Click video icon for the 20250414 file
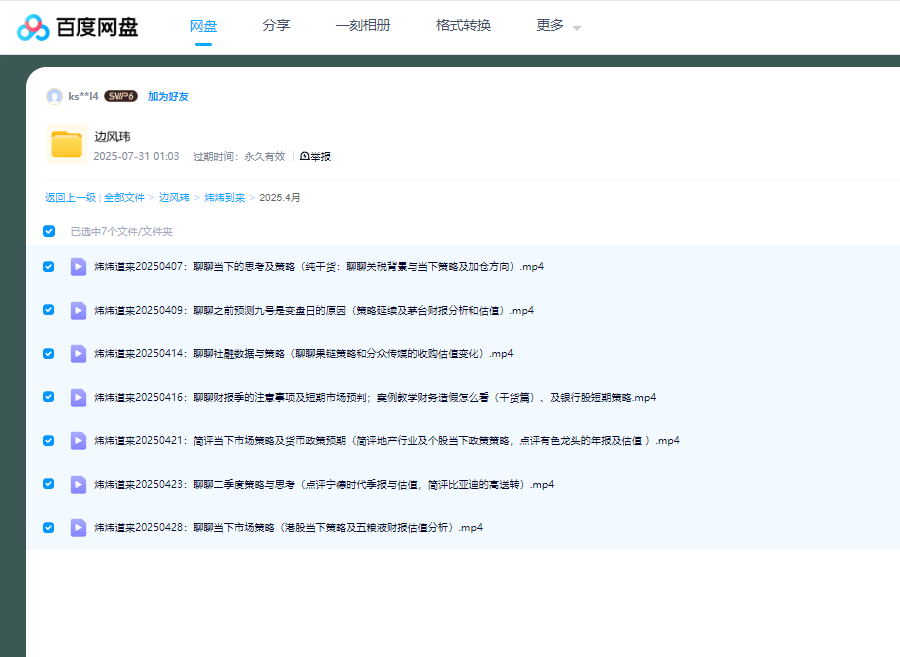 pos(78,354)
